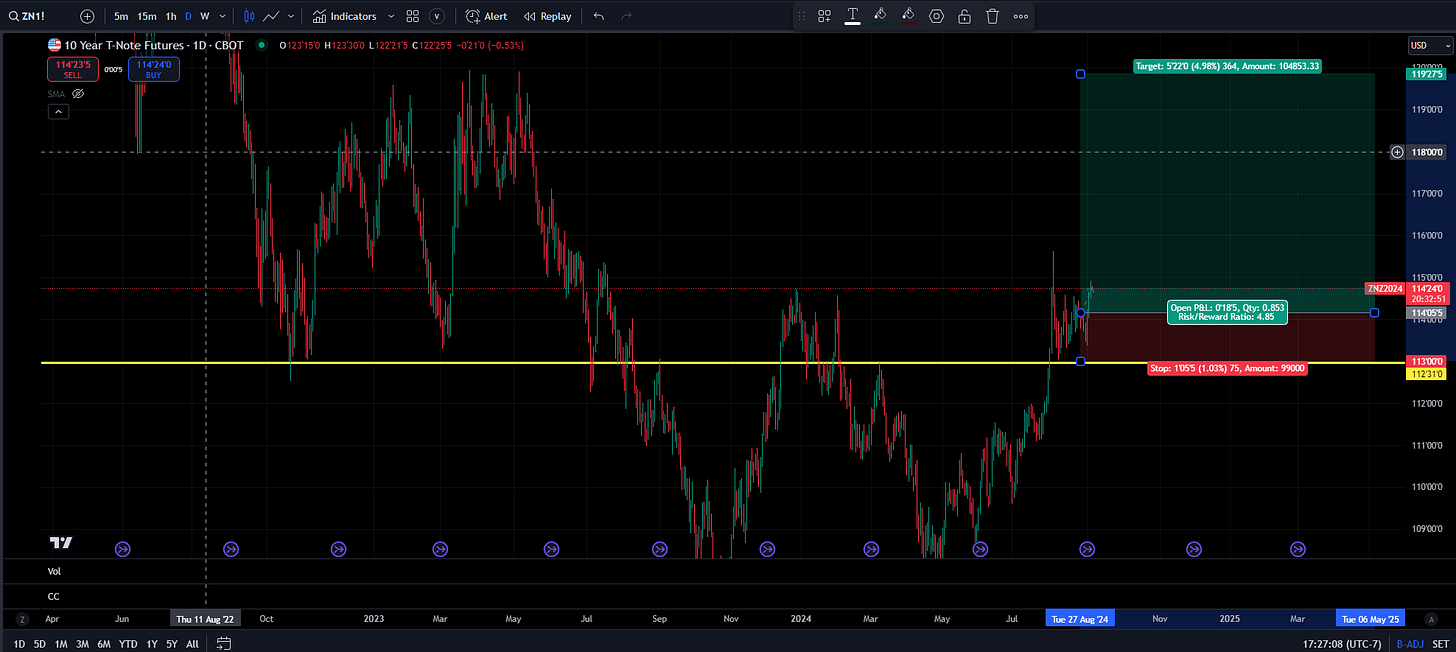The width and height of the screenshot is (1456, 652).
Task: Click the green market status dot
Action: coord(262,45)
